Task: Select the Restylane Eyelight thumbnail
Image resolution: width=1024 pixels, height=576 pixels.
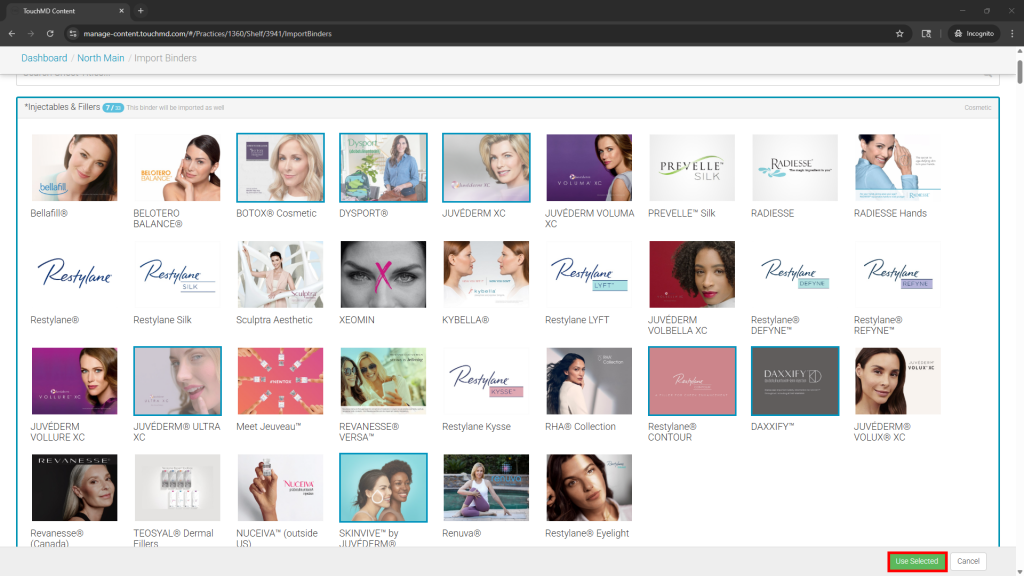Action: click(x=589, y=488)
